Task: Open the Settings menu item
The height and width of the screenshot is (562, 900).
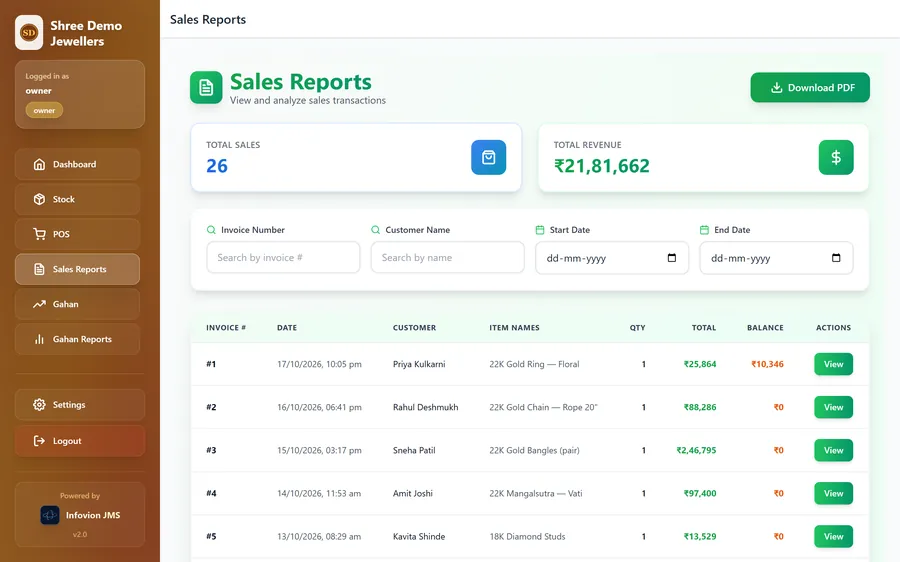Action: 80,405
